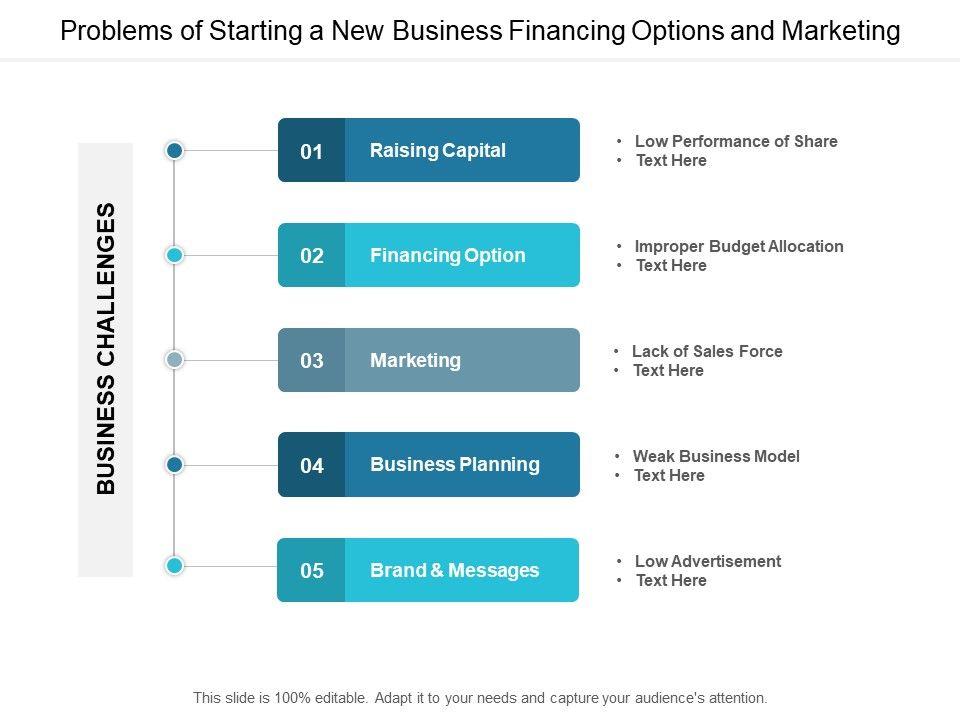Select the slide title text
Screen dimensions: 960x720
480,31
